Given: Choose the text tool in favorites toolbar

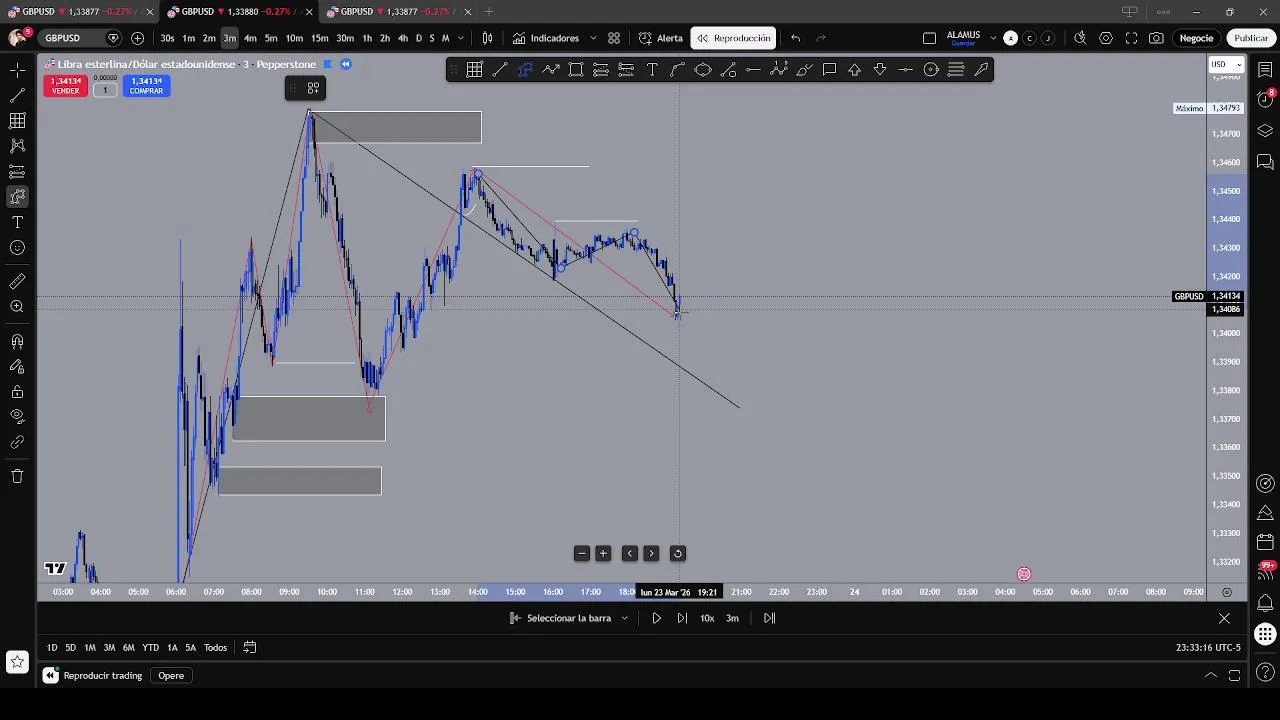Looking at the screenshot, I should click(x=652, y=70).
